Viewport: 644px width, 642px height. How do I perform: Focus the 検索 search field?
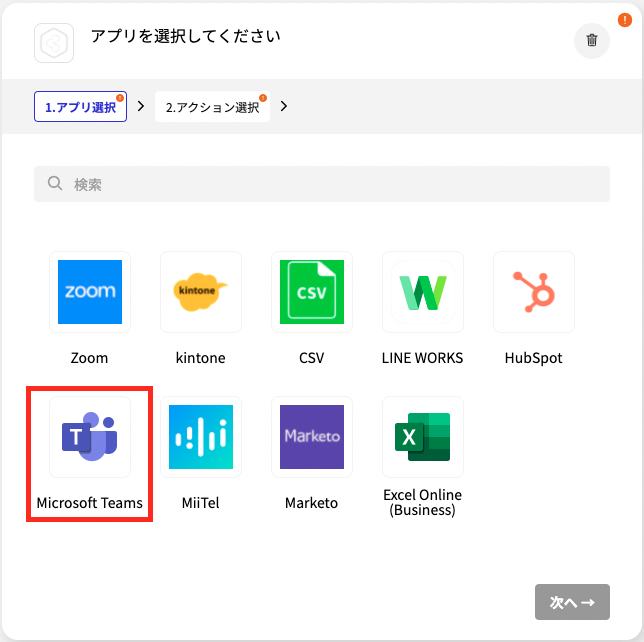tap(322, 184)
